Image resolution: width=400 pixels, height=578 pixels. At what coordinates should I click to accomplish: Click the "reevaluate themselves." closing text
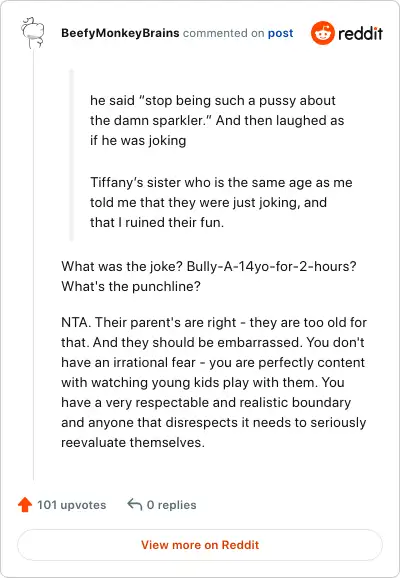(x=133, y=442)
